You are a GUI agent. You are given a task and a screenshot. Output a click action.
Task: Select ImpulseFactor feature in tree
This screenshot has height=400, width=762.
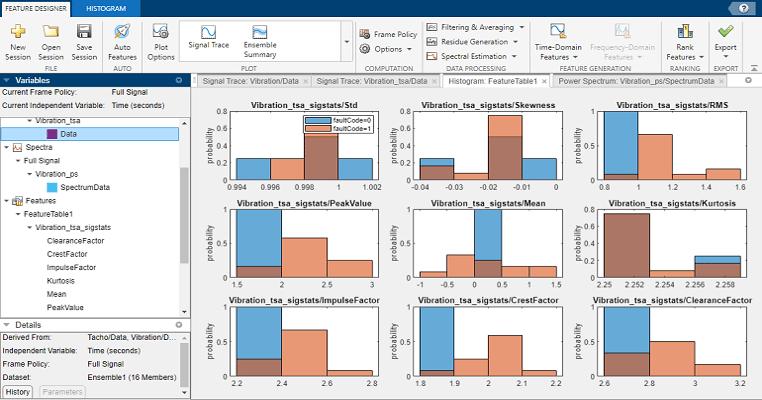coord(71,267)
